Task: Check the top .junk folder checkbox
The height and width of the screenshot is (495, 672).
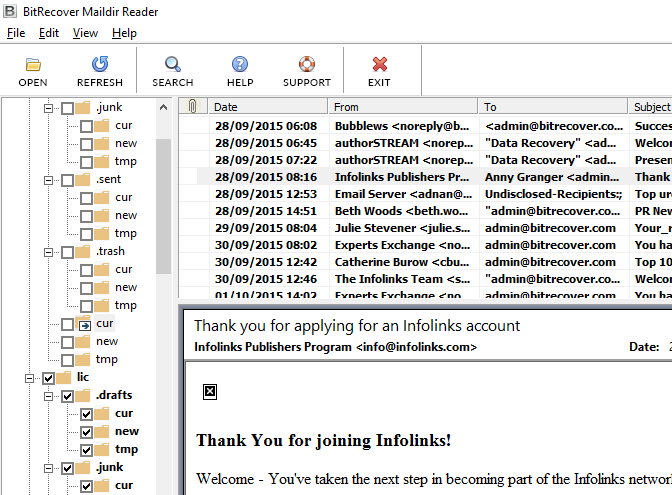Action: (67, 108)
